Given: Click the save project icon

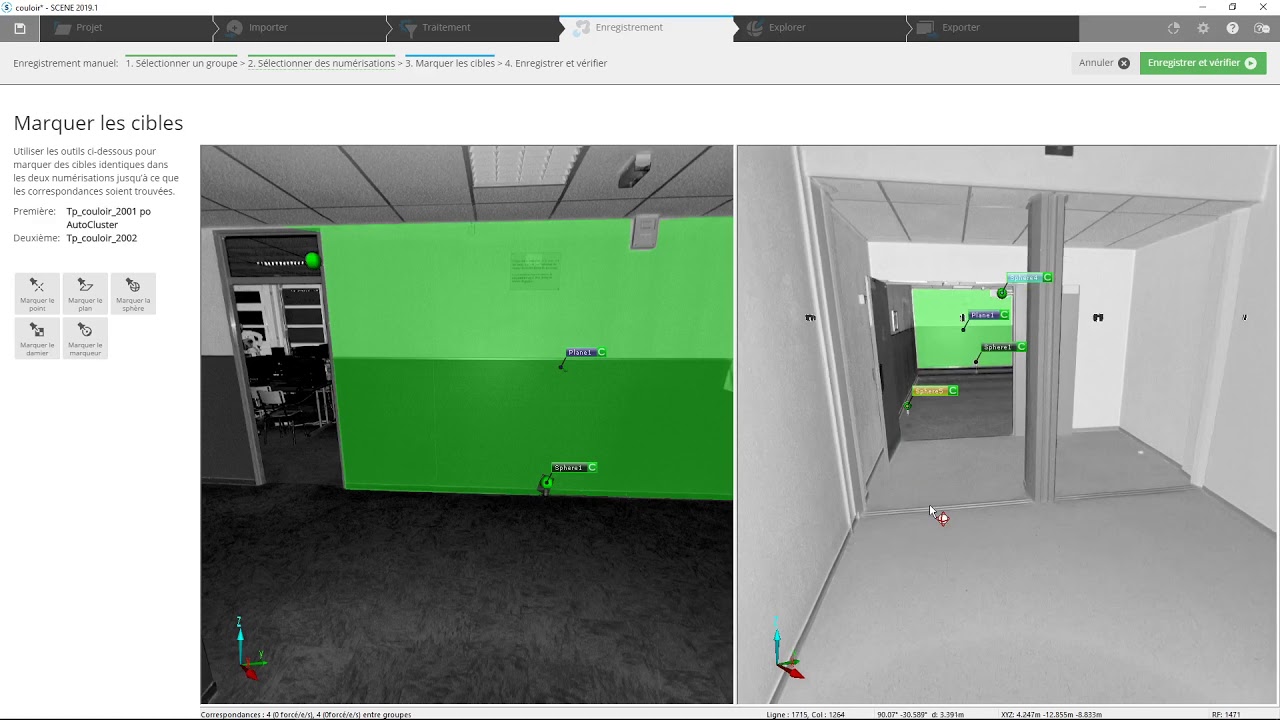Looking at the screenshot, I should 19,28.
